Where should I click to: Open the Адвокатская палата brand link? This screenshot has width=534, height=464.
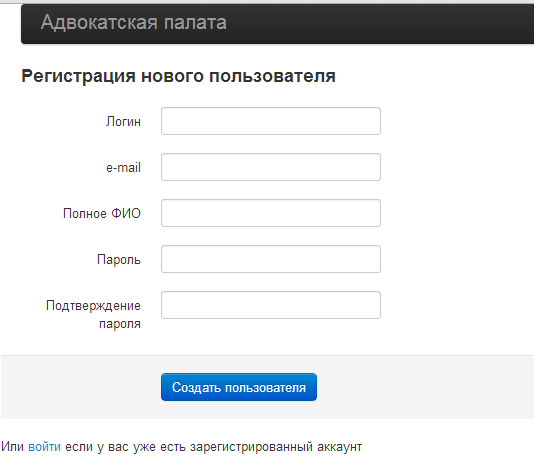(x=134, y=23)
